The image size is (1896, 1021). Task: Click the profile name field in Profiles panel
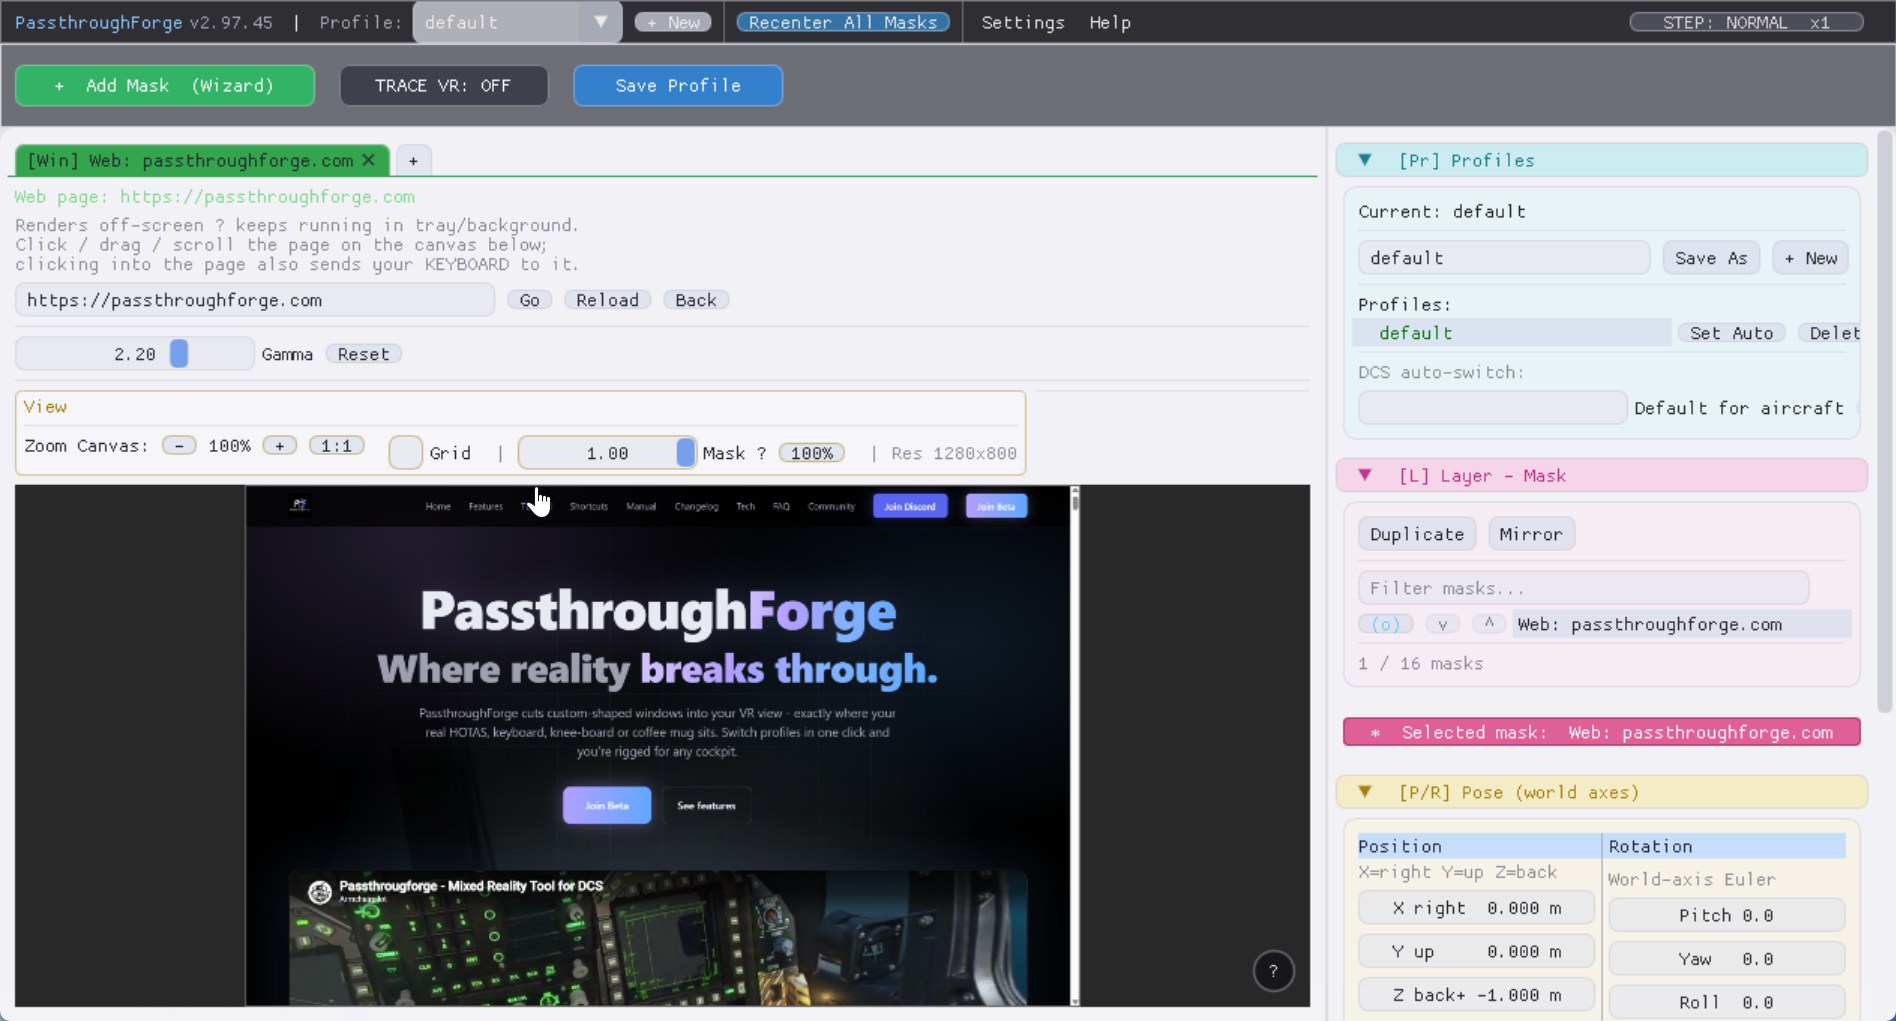tap(1504, 258)
